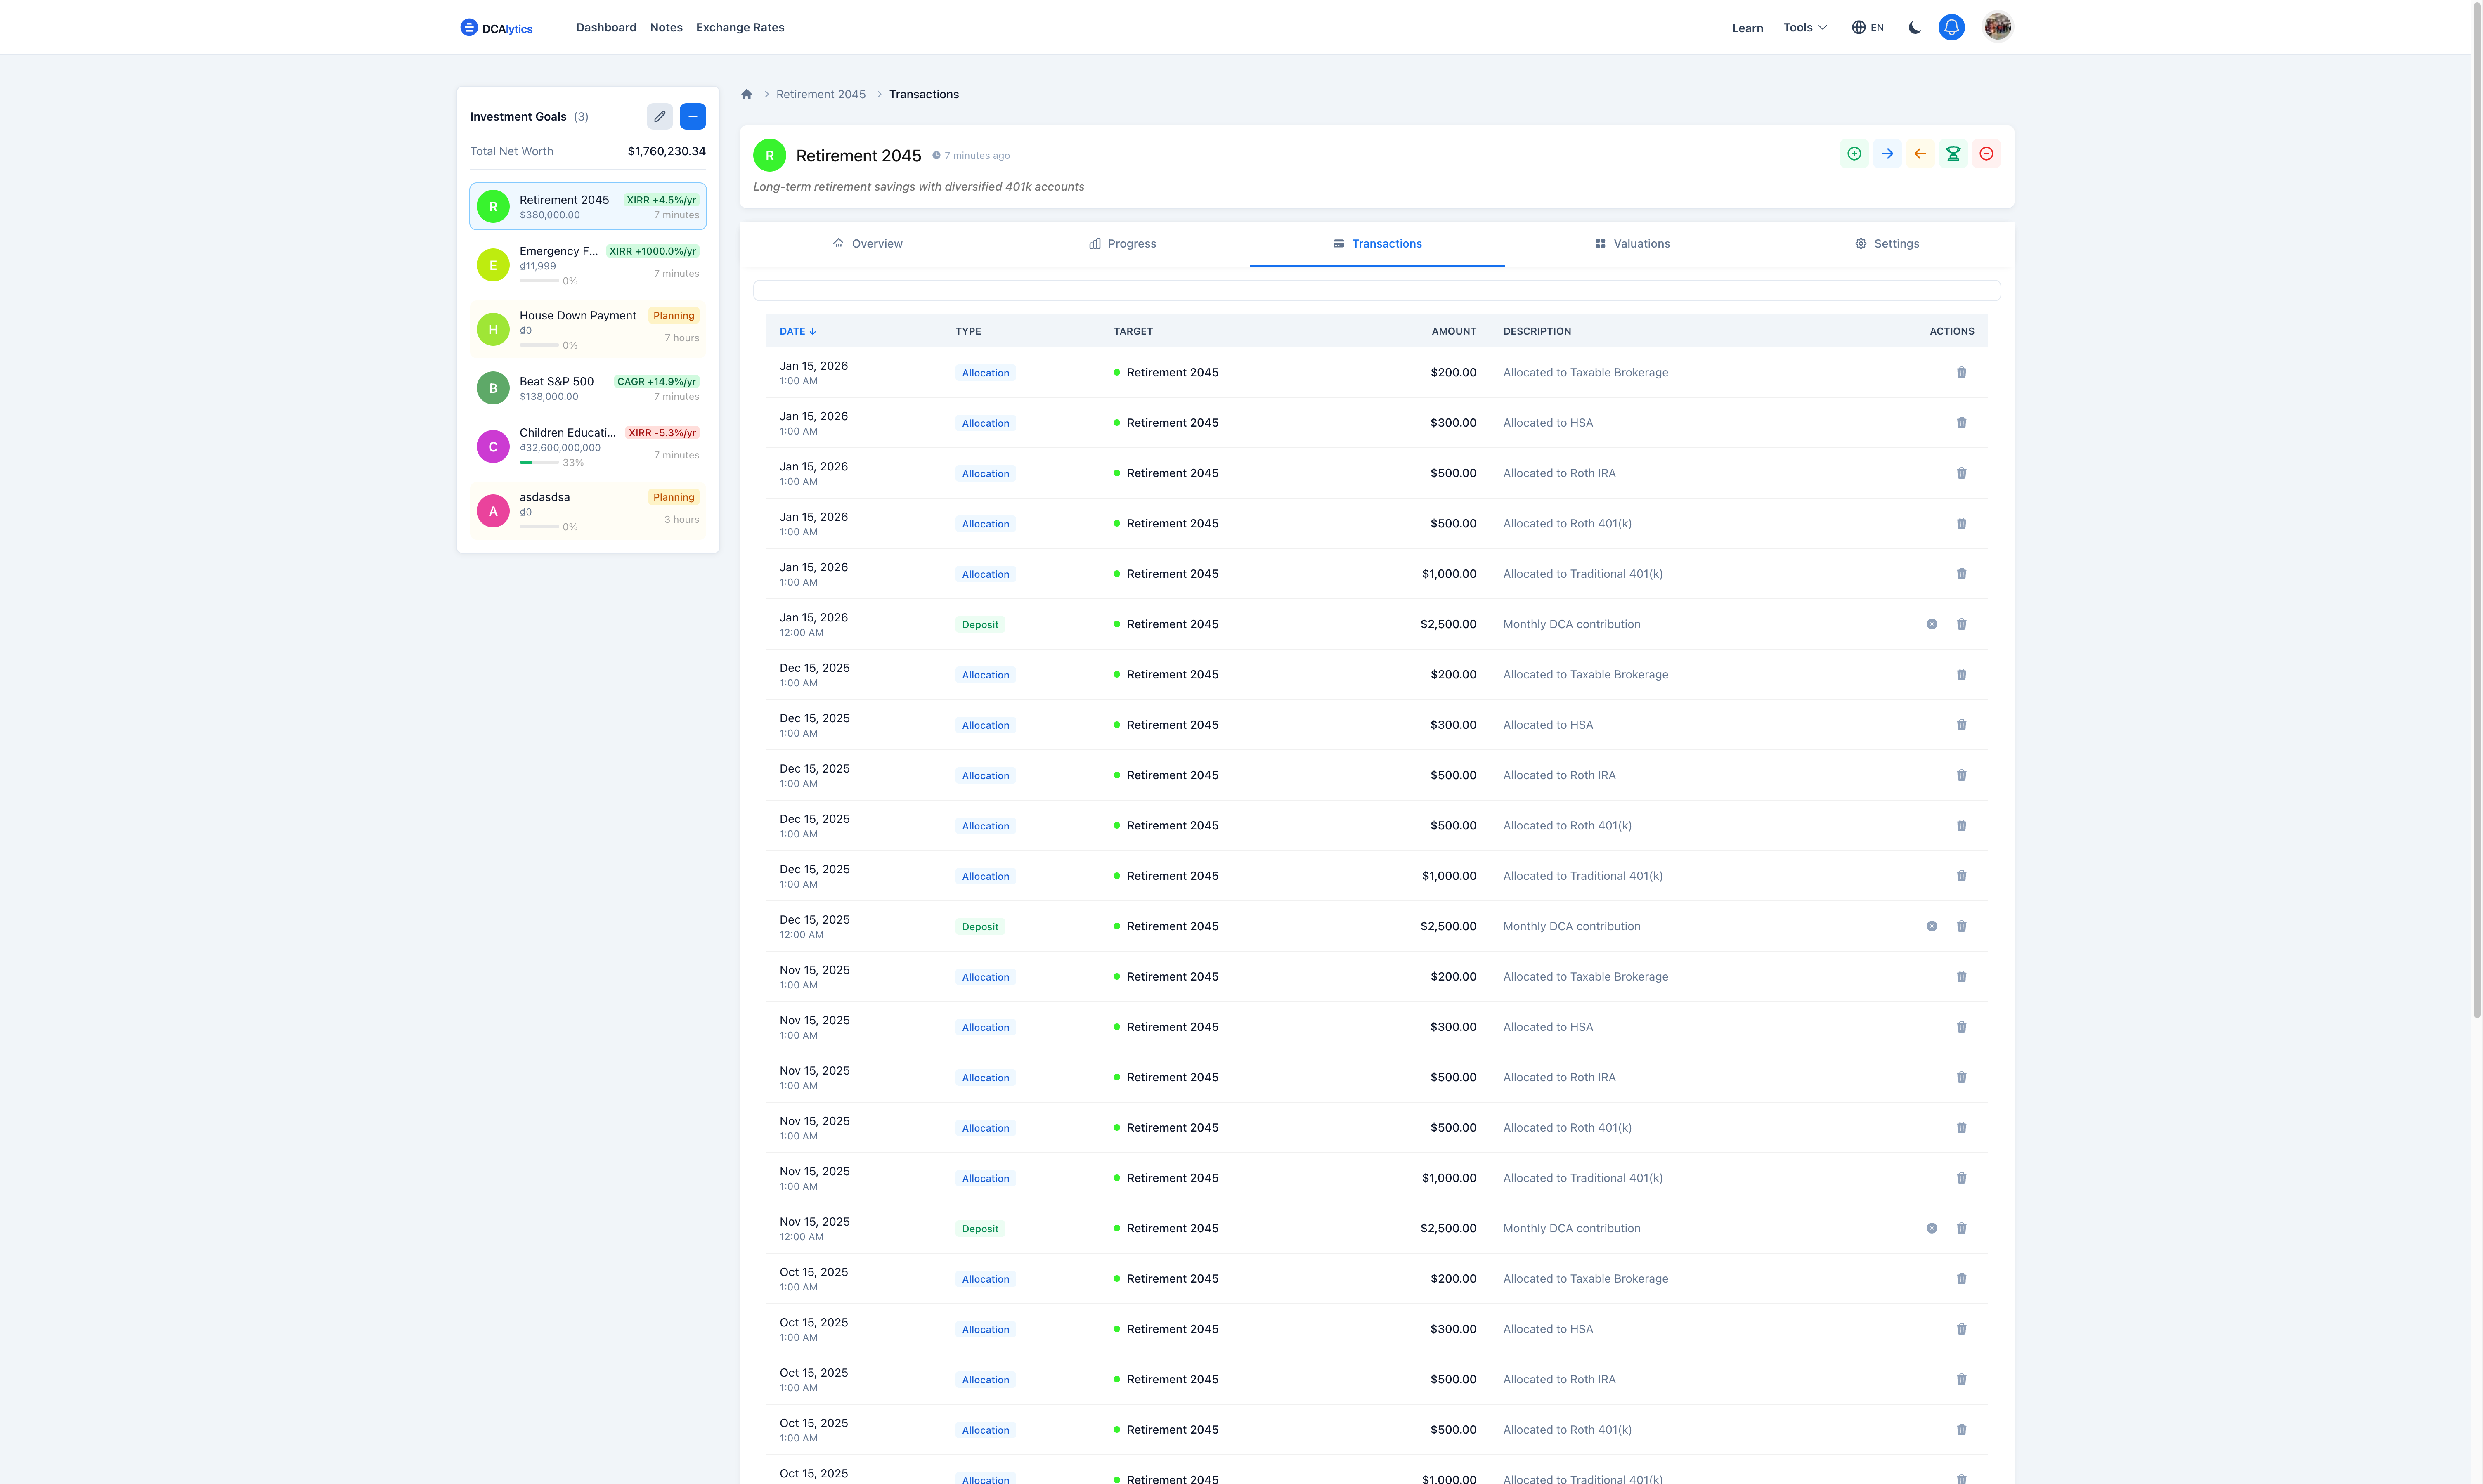
Task: Edit investment goals with the pencil icon
Action: point(660,116)
